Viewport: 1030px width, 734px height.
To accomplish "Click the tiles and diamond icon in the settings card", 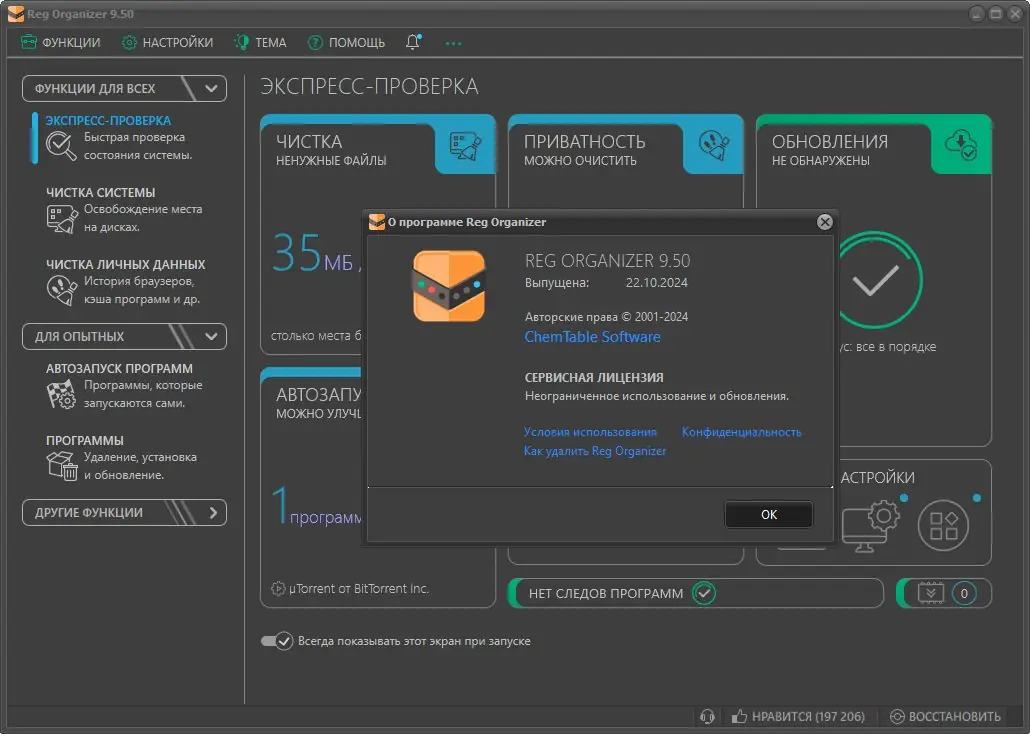I will [943, 526].
